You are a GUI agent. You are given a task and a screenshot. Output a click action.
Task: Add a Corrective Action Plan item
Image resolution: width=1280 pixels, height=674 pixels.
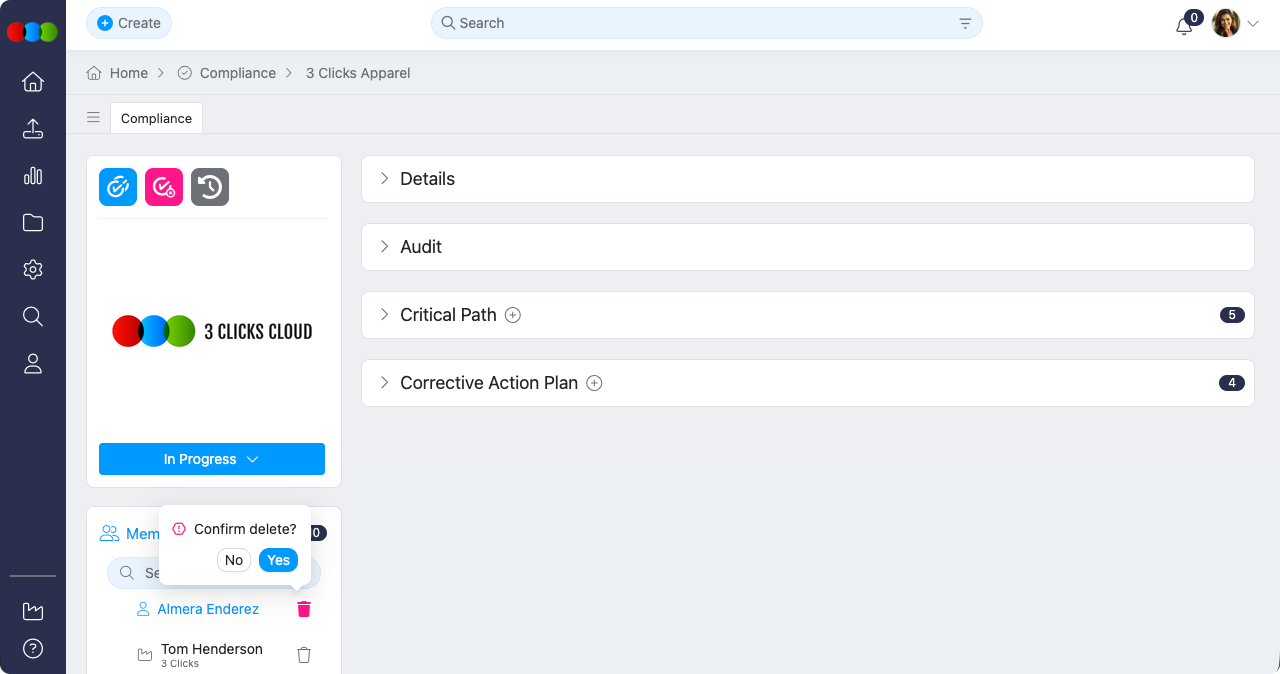tap(594, 383)
